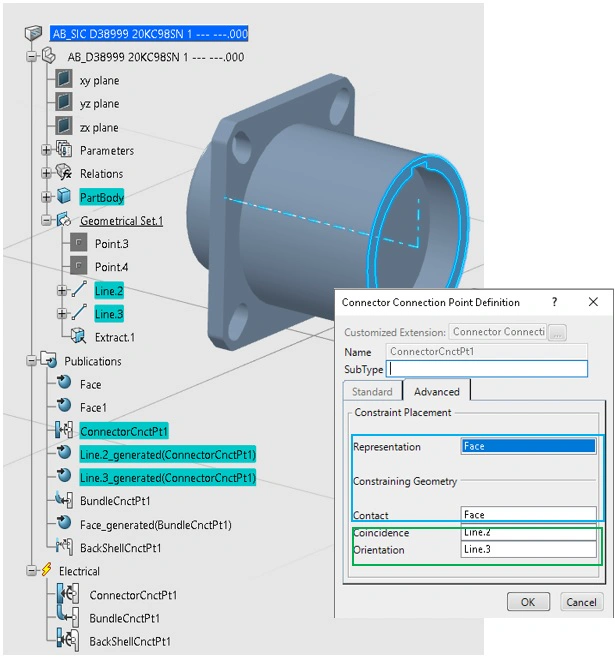Expand the Relations node
This screenshot has height=657, width=615.
[46, 173]
